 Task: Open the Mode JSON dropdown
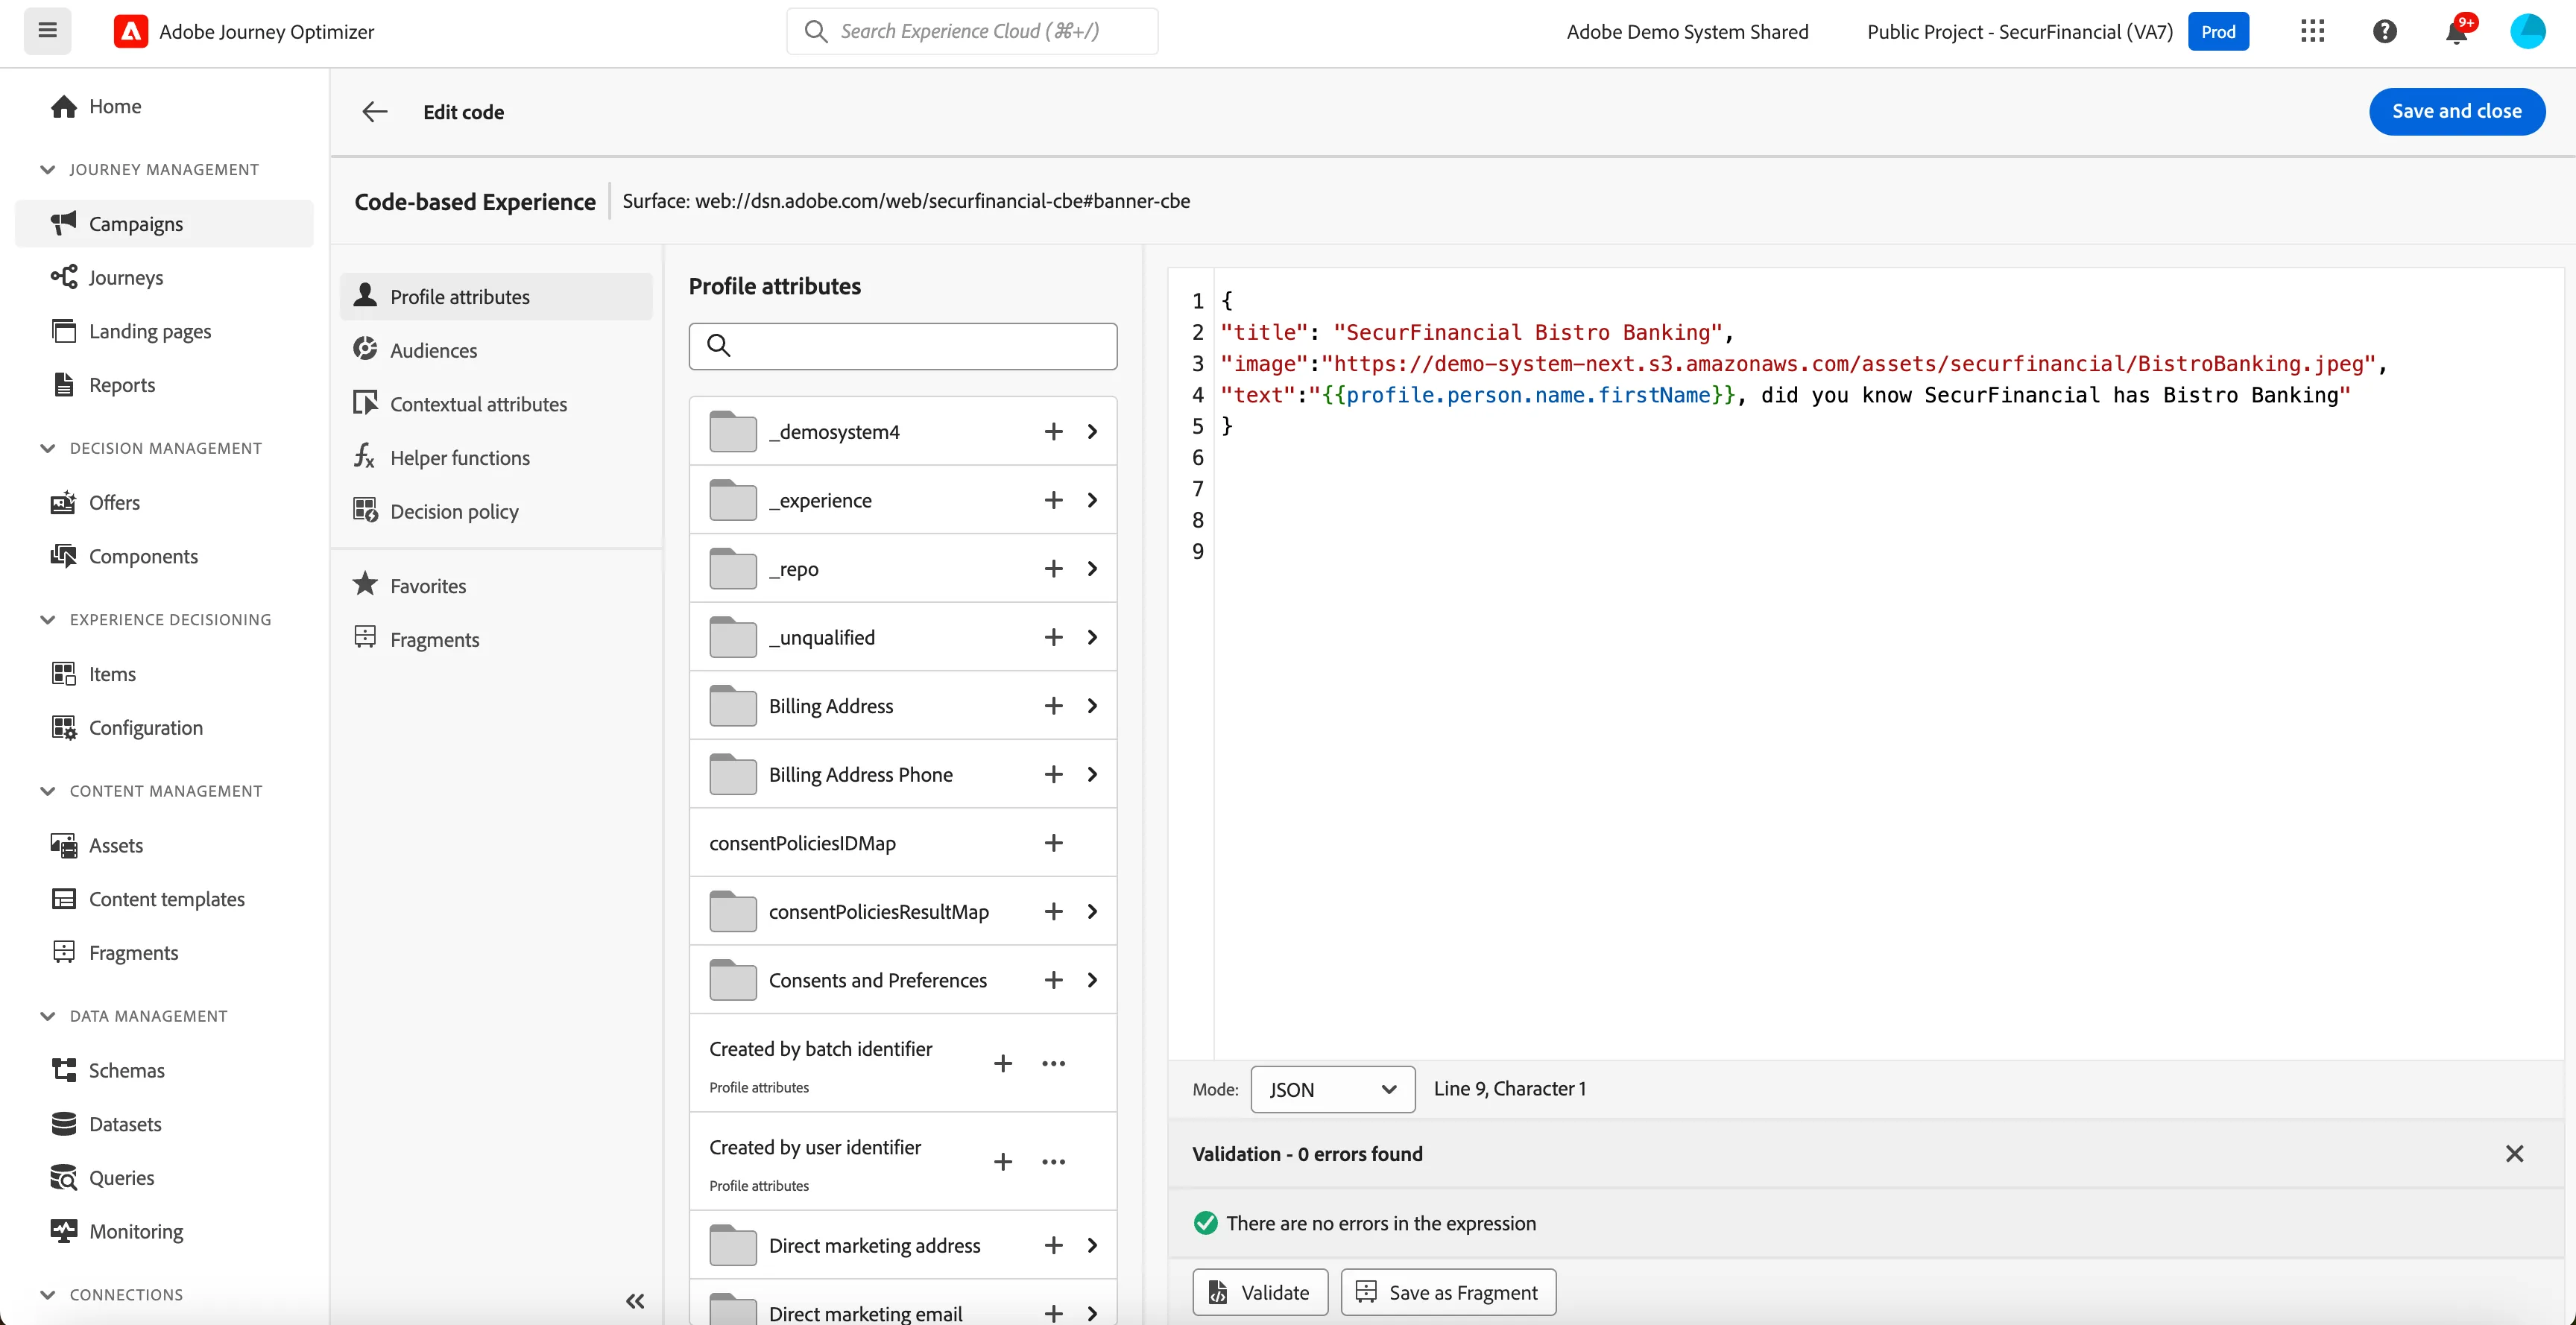[1332, 1089]
